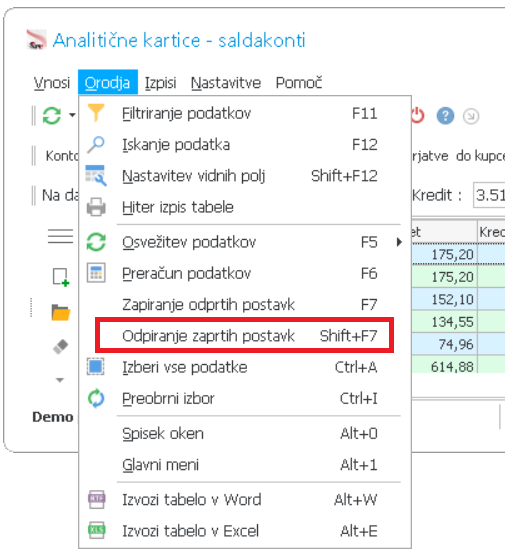Open the hamburger lines sidebar menu
This screenshot has height=553, width=505.
pyautogui.click(x=60, y=236)
